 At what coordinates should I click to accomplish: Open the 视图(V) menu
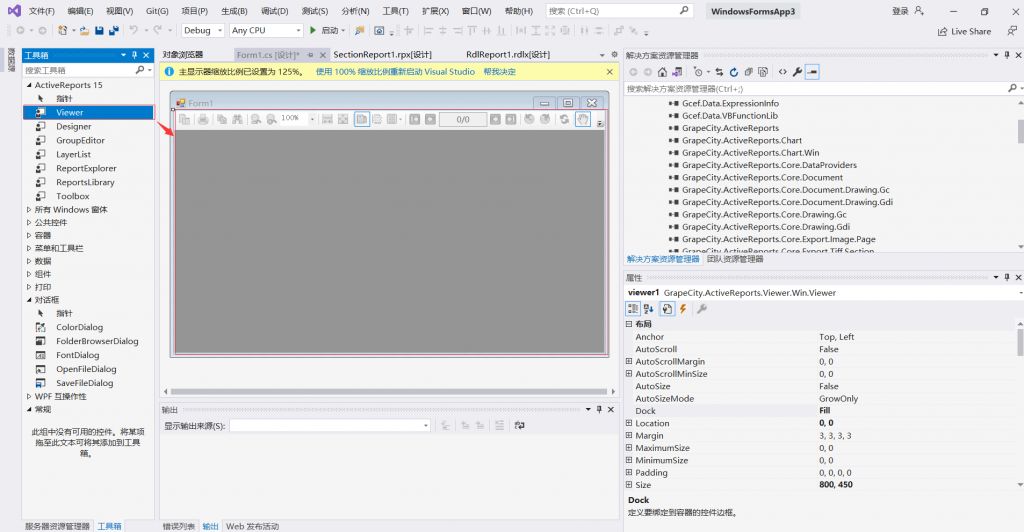click(x=120, y=11)
